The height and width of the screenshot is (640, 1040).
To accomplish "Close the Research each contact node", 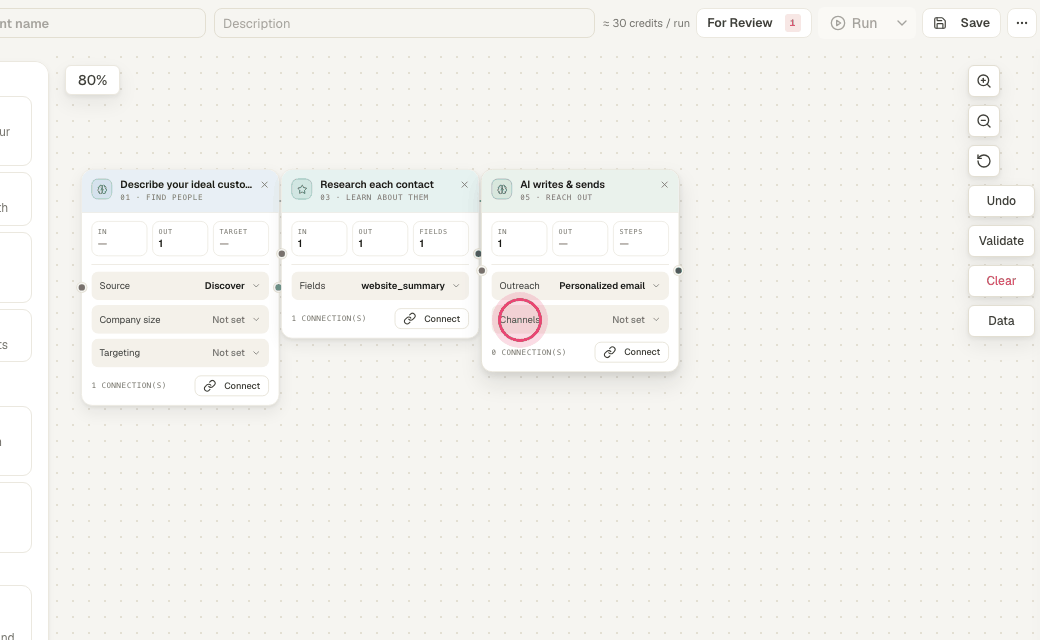I will [464, 185].
